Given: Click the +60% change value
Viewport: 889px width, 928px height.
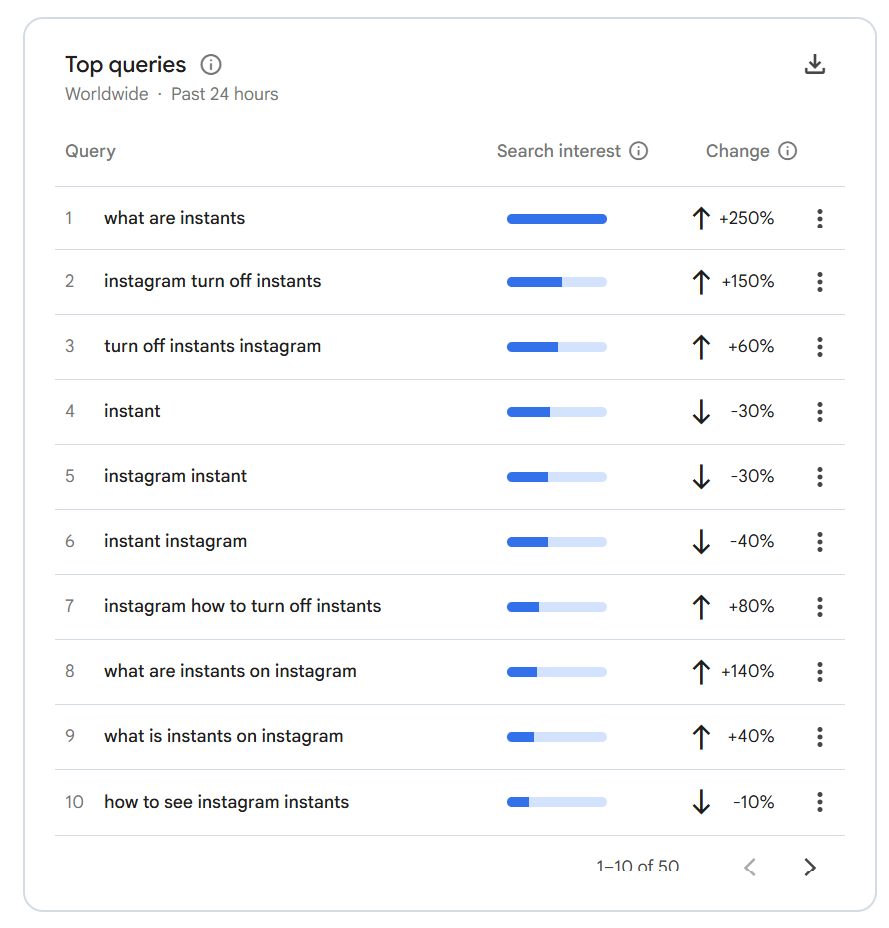Looking at the screenshot, I should pos(751,346).
